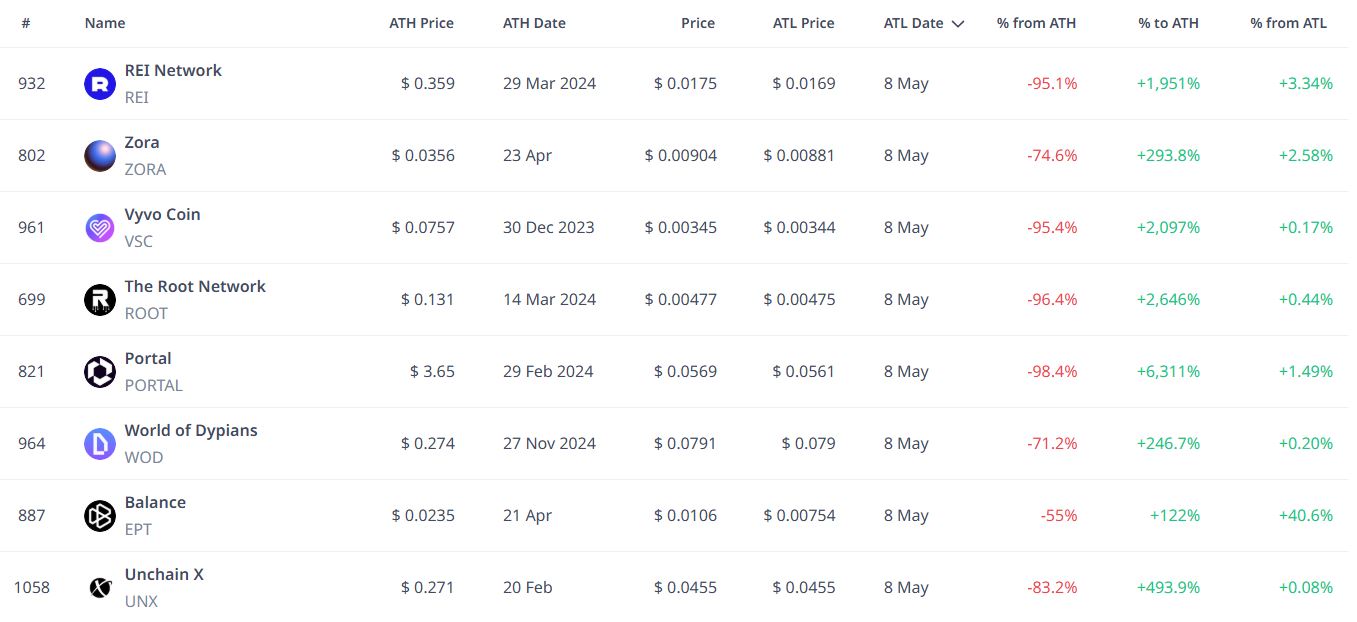Open the World of Dypians link
This screenshot has width=1357, height=622.
tap(191, 431)
